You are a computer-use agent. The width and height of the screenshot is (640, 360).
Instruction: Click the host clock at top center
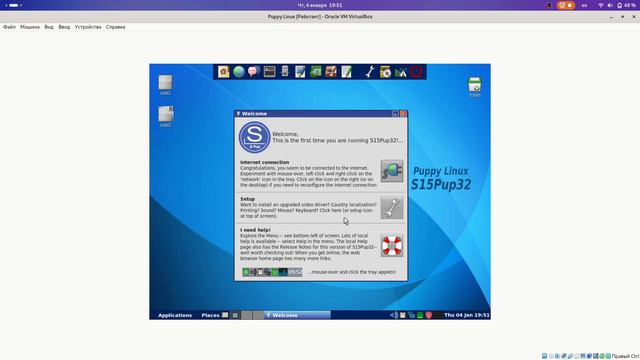(320, 5)
